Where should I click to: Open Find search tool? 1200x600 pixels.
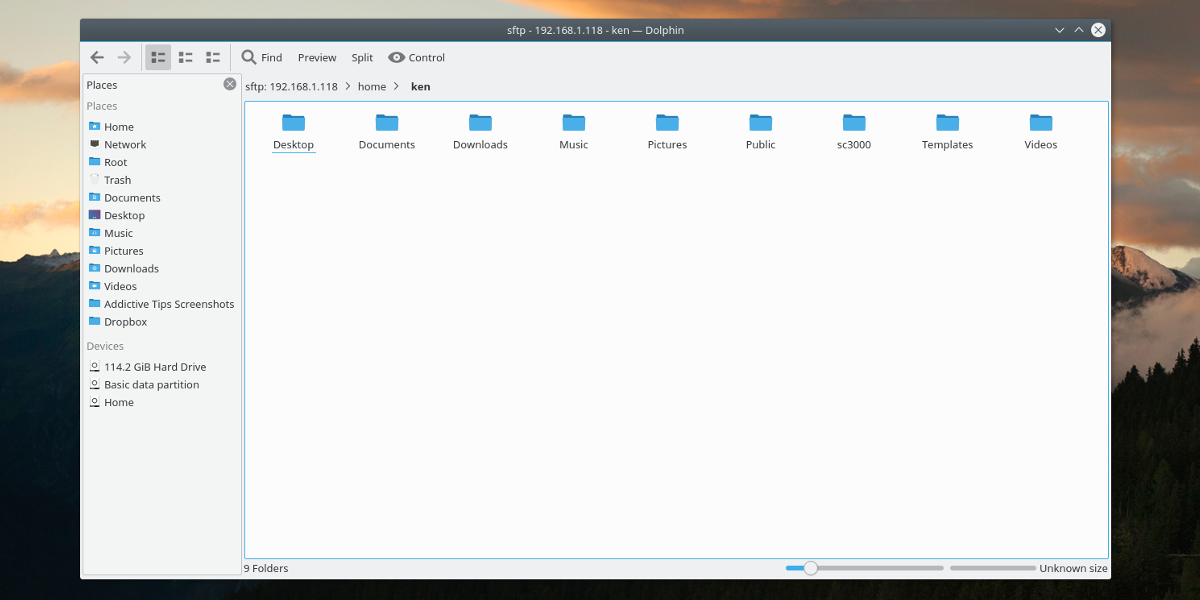point(262,58)
